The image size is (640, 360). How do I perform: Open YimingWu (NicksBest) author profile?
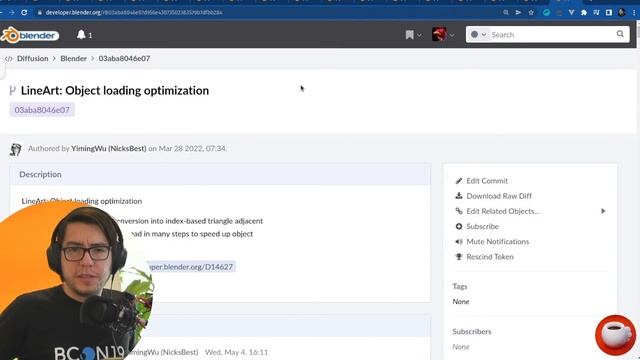(109, 149)
